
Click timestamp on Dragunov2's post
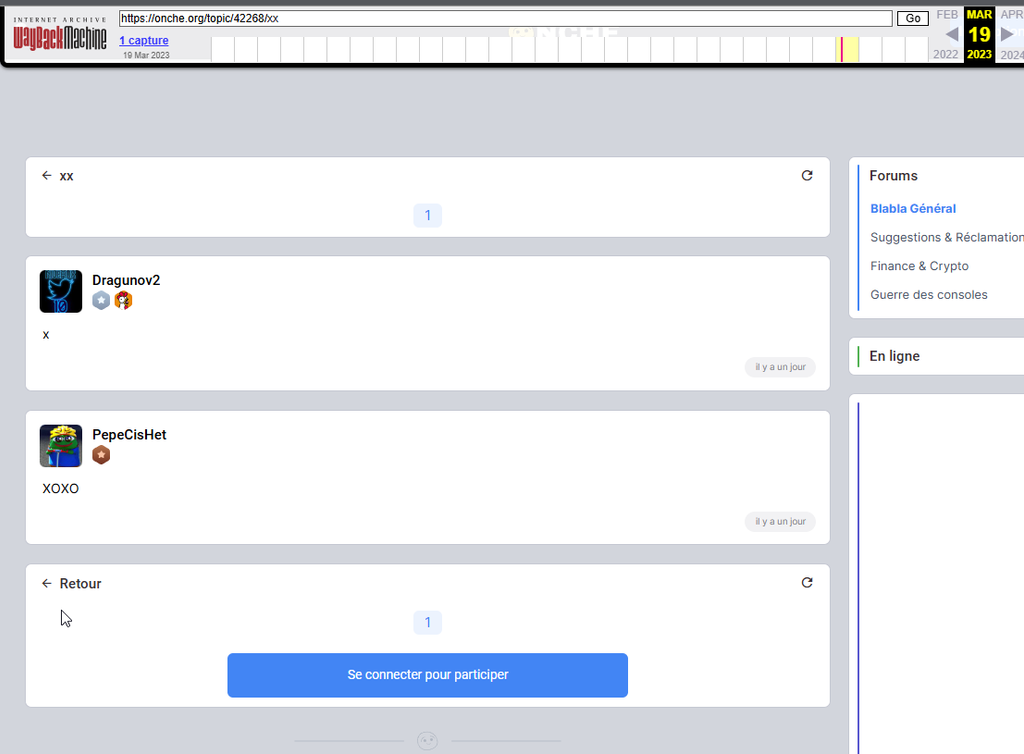(x=780, y=367)
